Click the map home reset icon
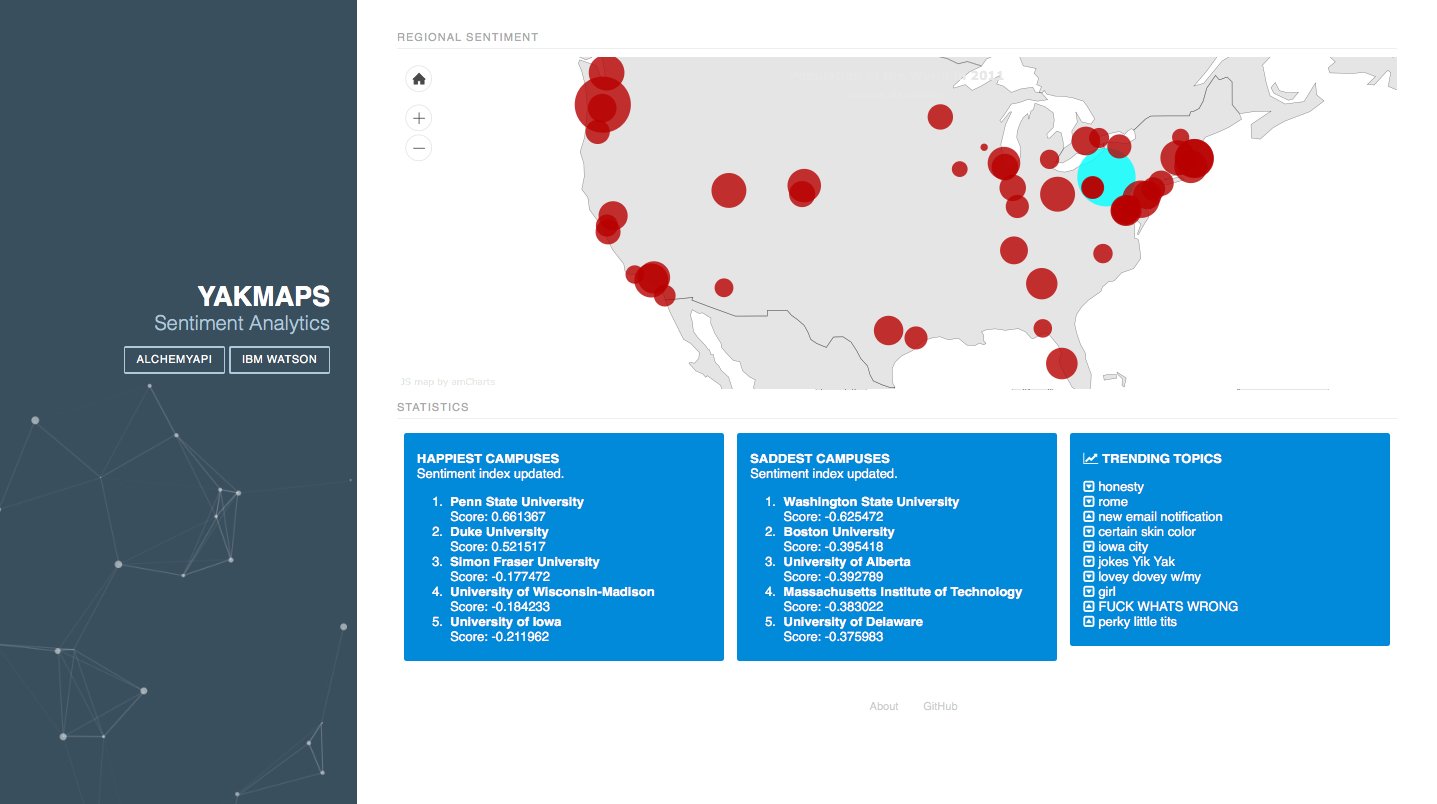The width and height of the screenshot is (1437, 804). tap(419, 79)
